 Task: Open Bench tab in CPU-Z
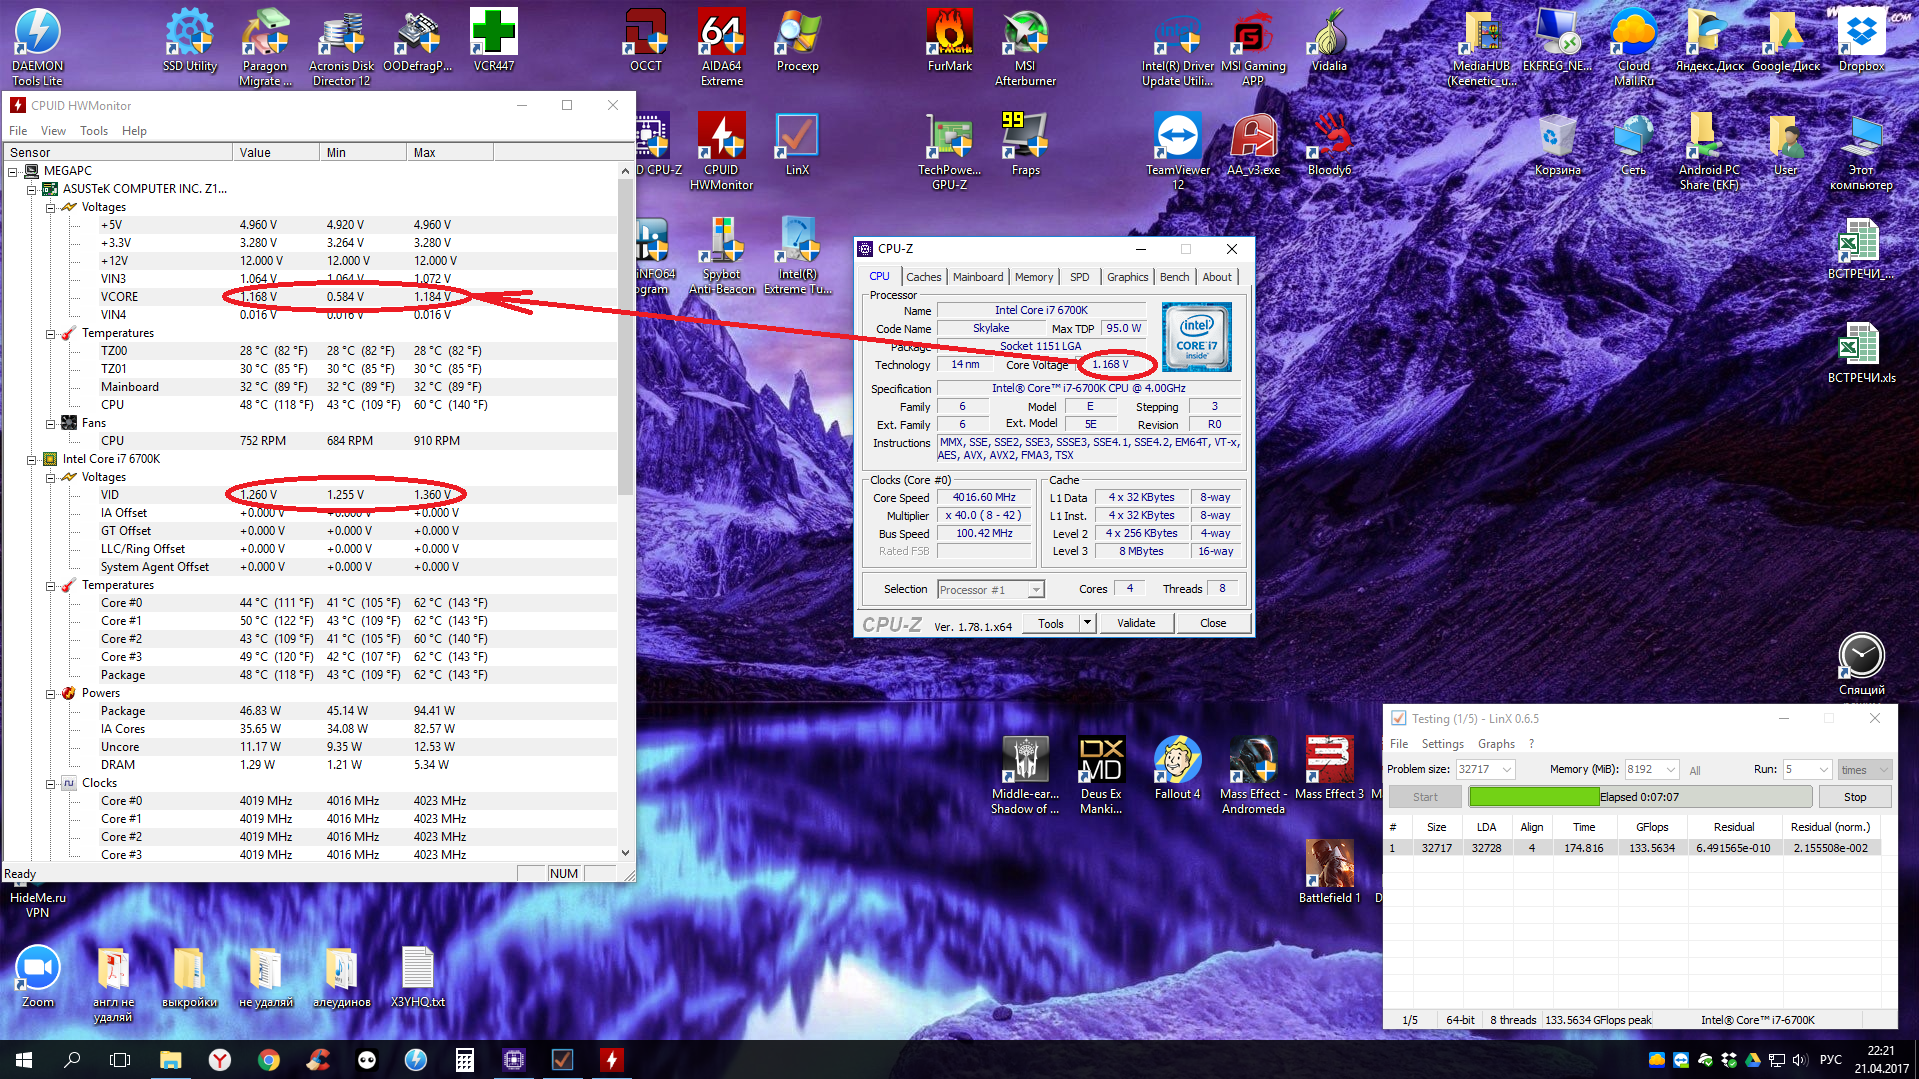point(1174,277)
